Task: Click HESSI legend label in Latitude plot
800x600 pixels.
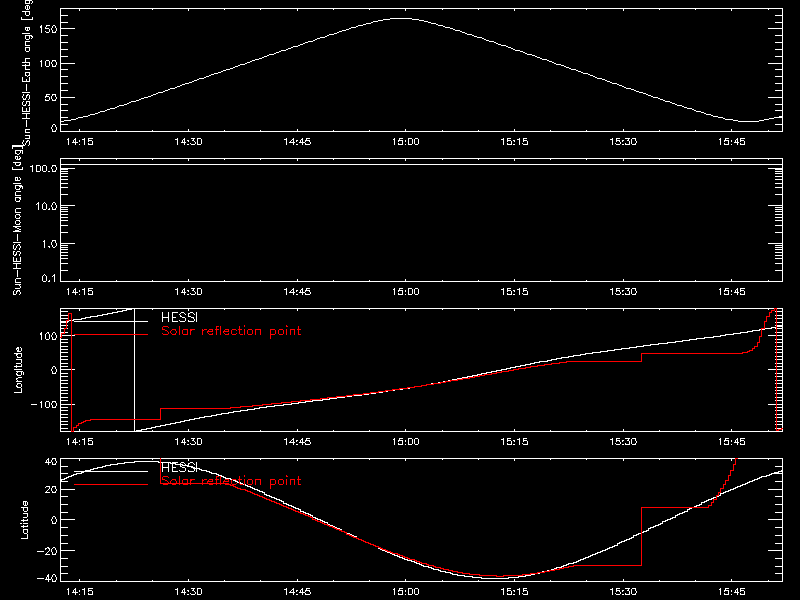Action: 179,467
